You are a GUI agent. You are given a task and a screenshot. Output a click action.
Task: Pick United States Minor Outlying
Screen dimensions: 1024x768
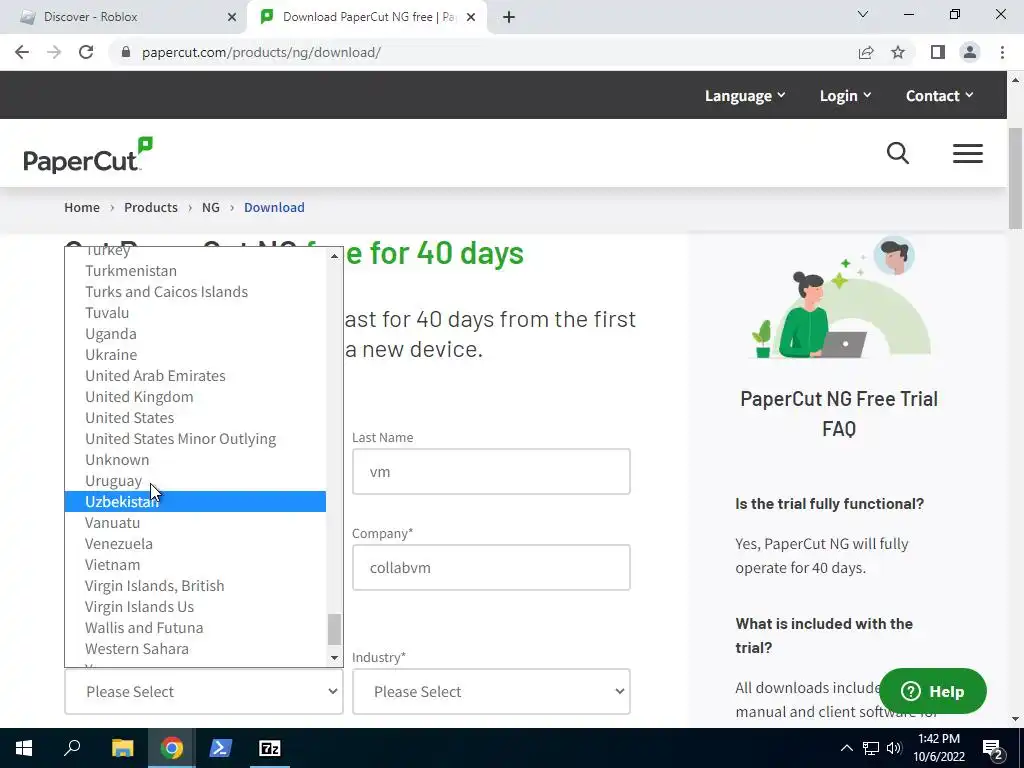coord(195,439)
